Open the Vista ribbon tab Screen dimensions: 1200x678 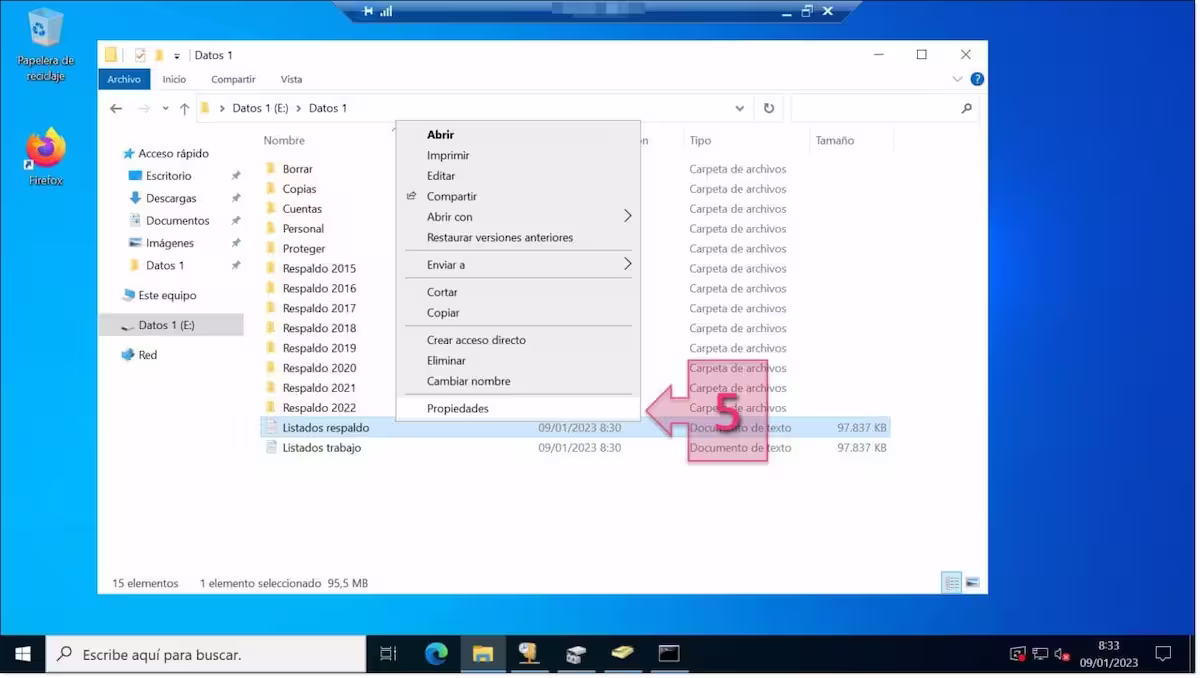click(x=291, y=79)
